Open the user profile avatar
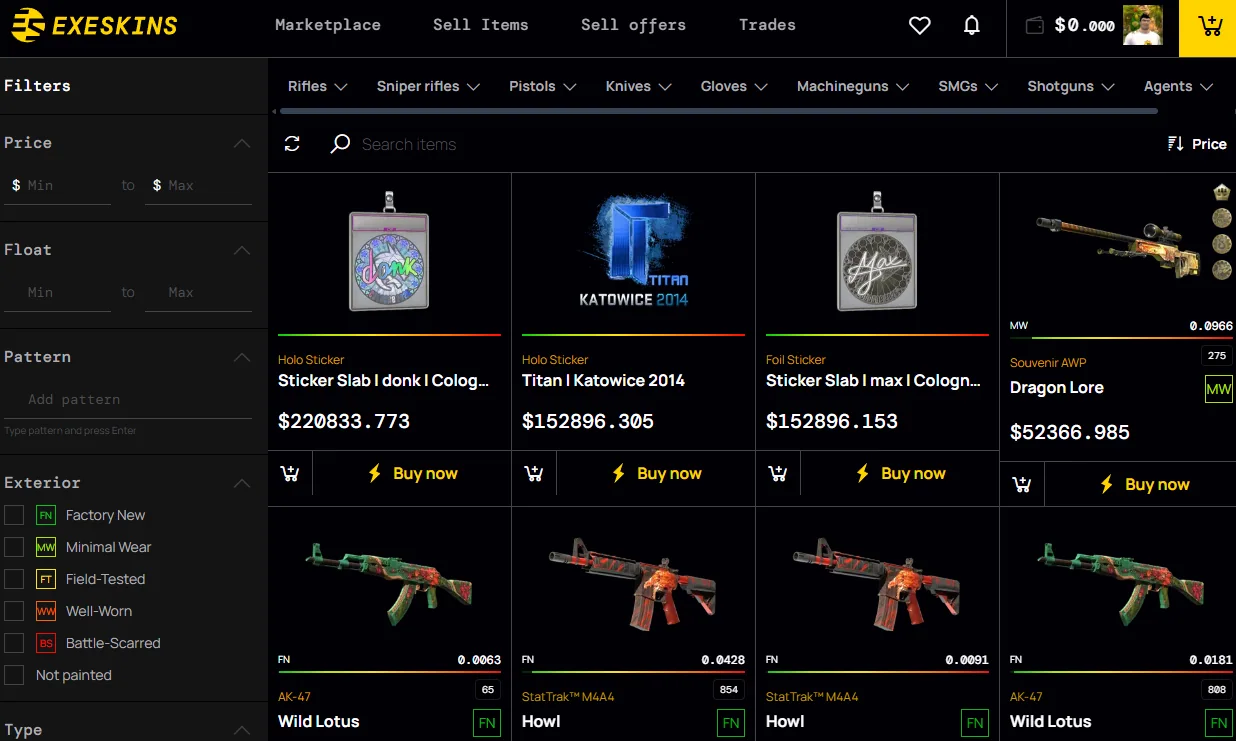 [x=1143, y=26]
